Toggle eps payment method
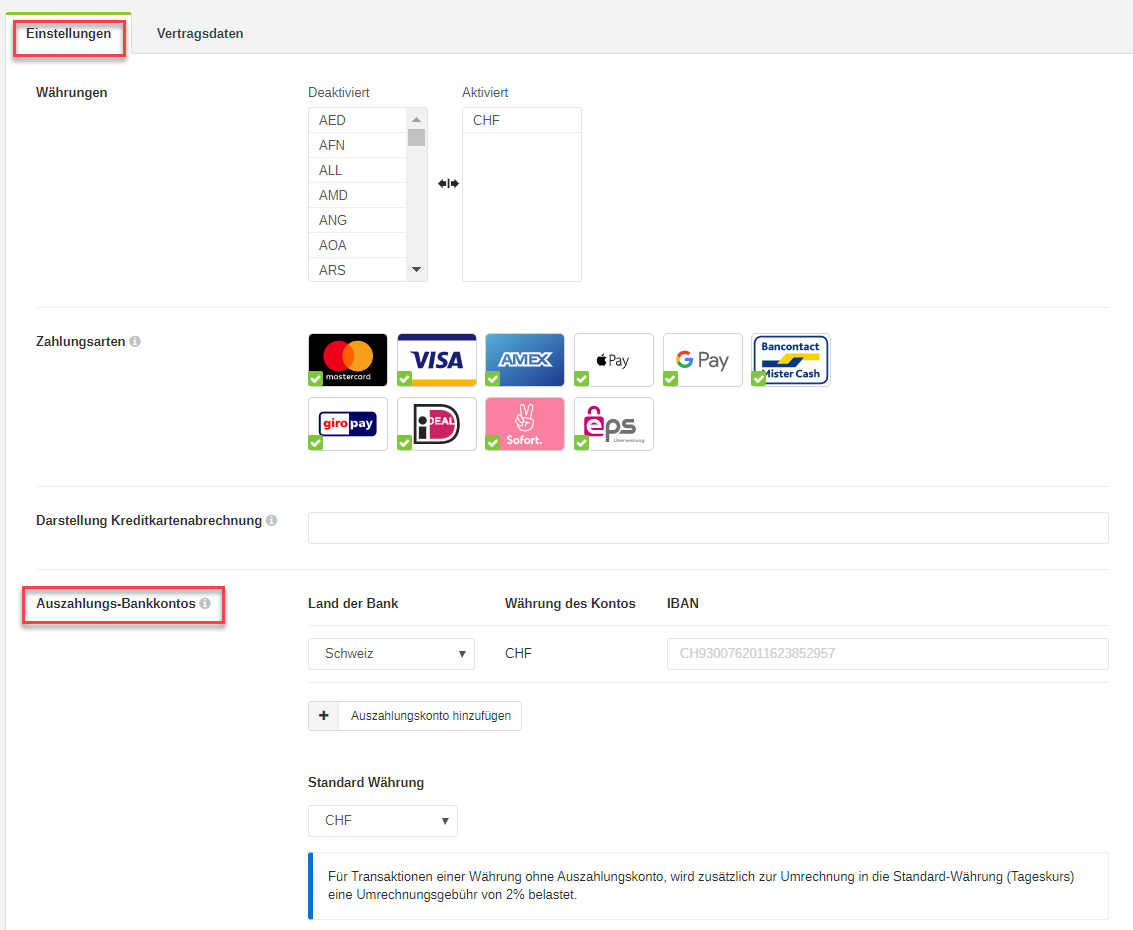Image resolution: width=1133 pixels, height=930 pixels. pos(613,423)
